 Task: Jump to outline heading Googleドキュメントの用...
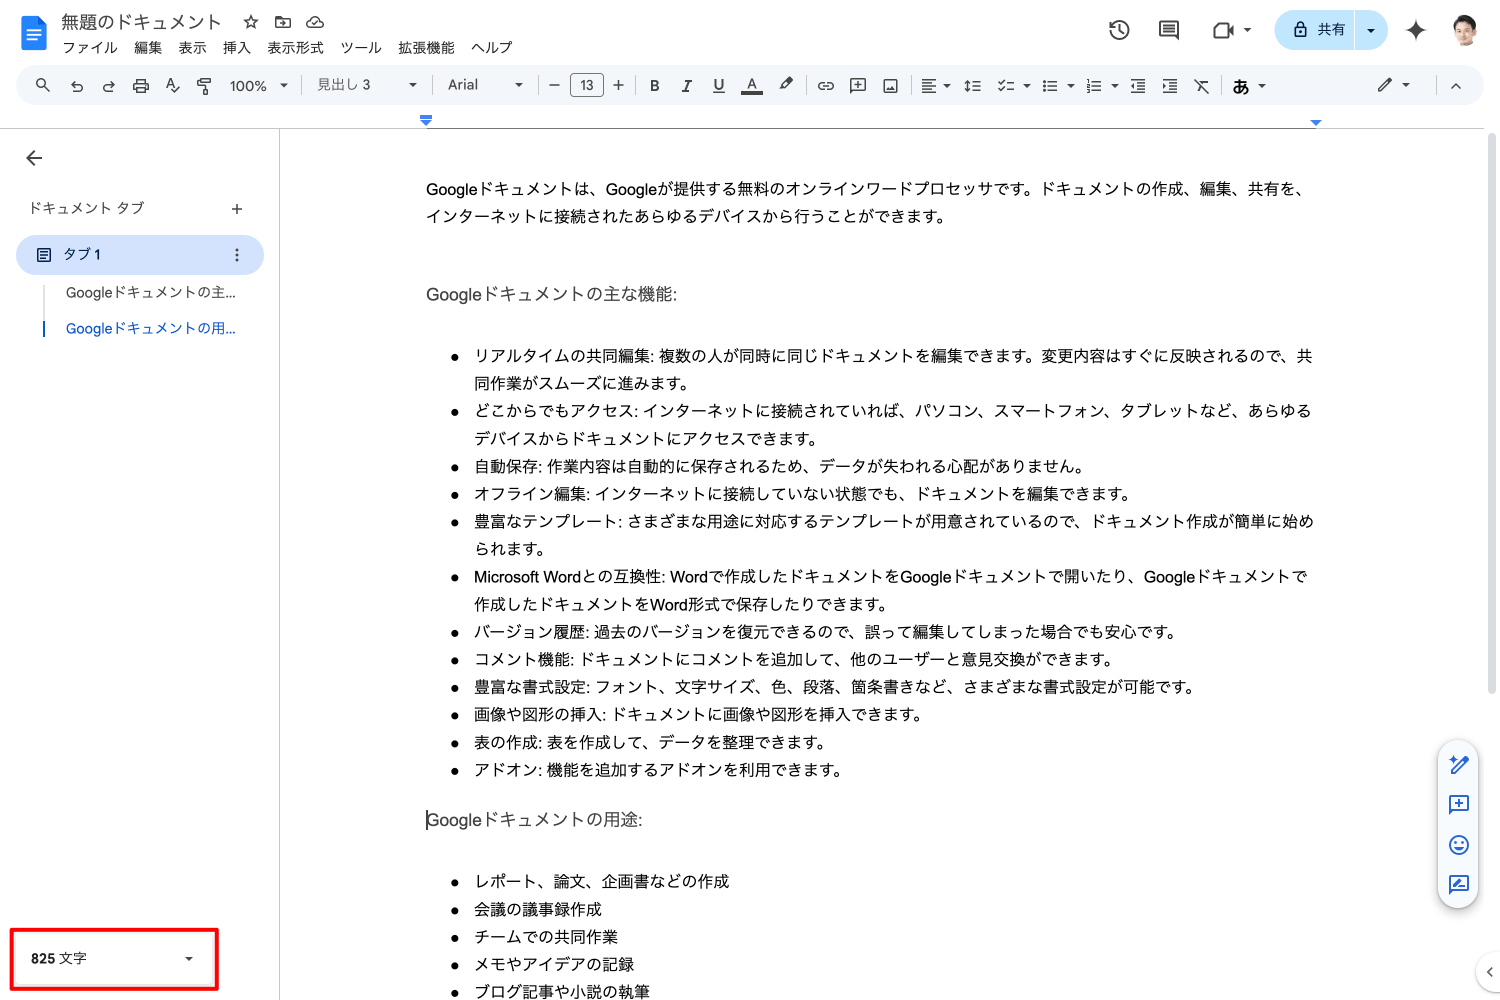(x=151, y=328)
